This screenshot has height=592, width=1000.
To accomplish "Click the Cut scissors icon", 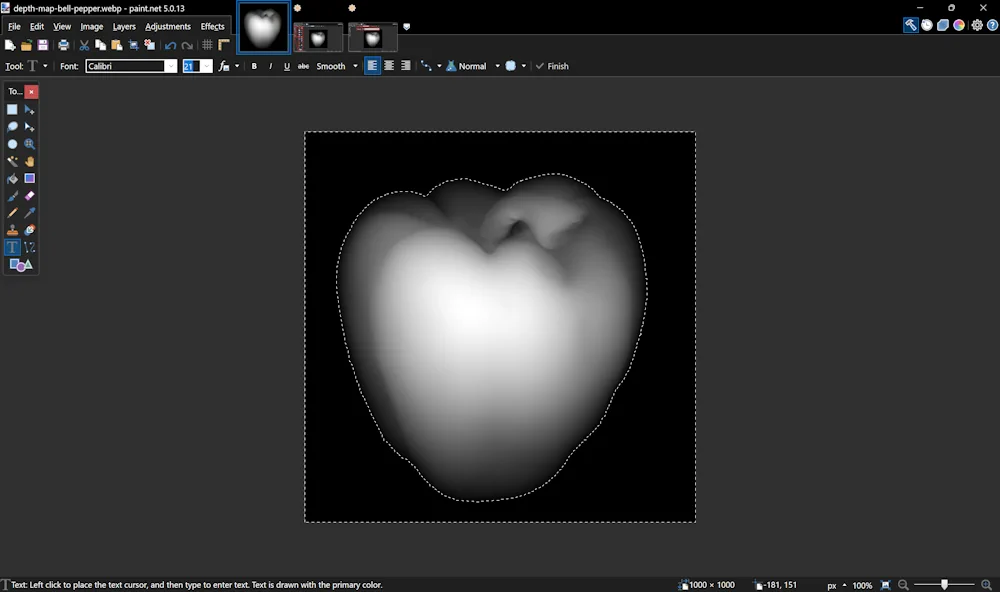I will pos(84,45).
